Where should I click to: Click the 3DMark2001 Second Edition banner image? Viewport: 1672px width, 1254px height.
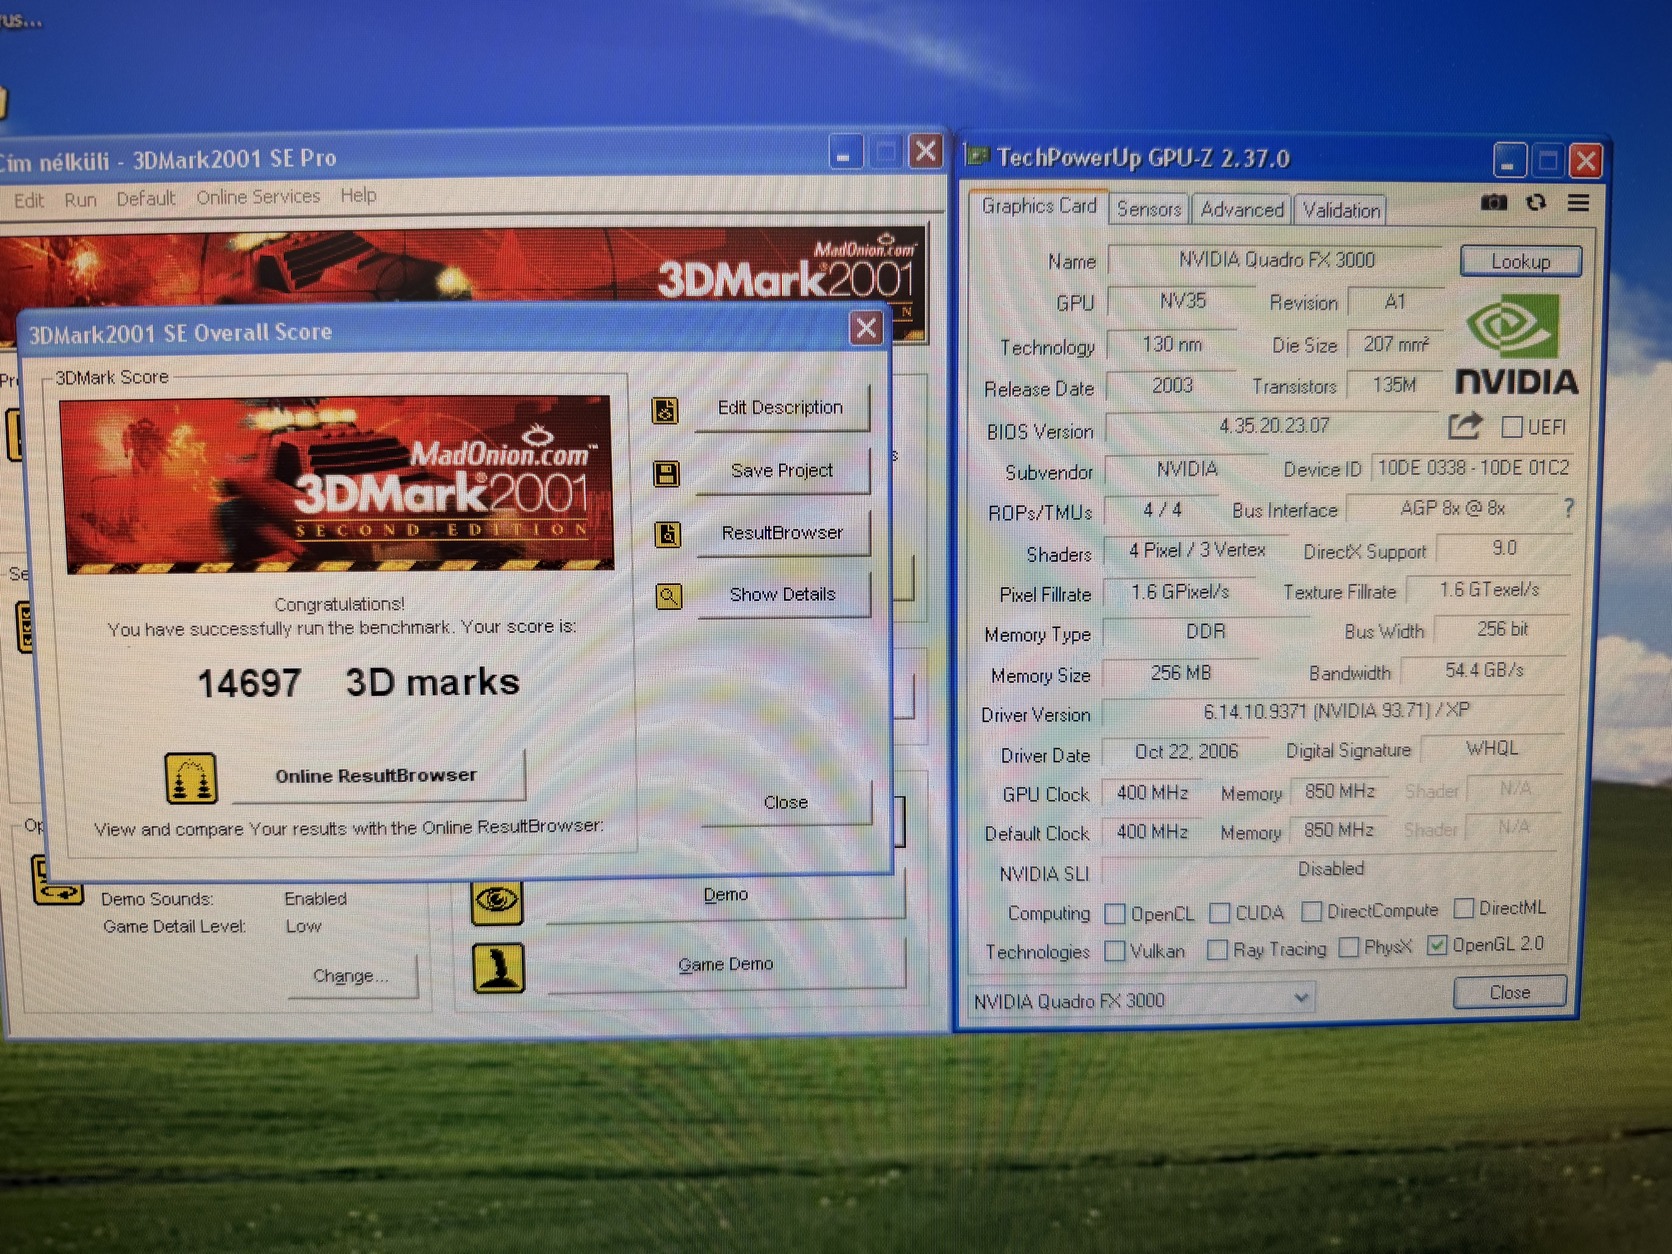(338, 484)
